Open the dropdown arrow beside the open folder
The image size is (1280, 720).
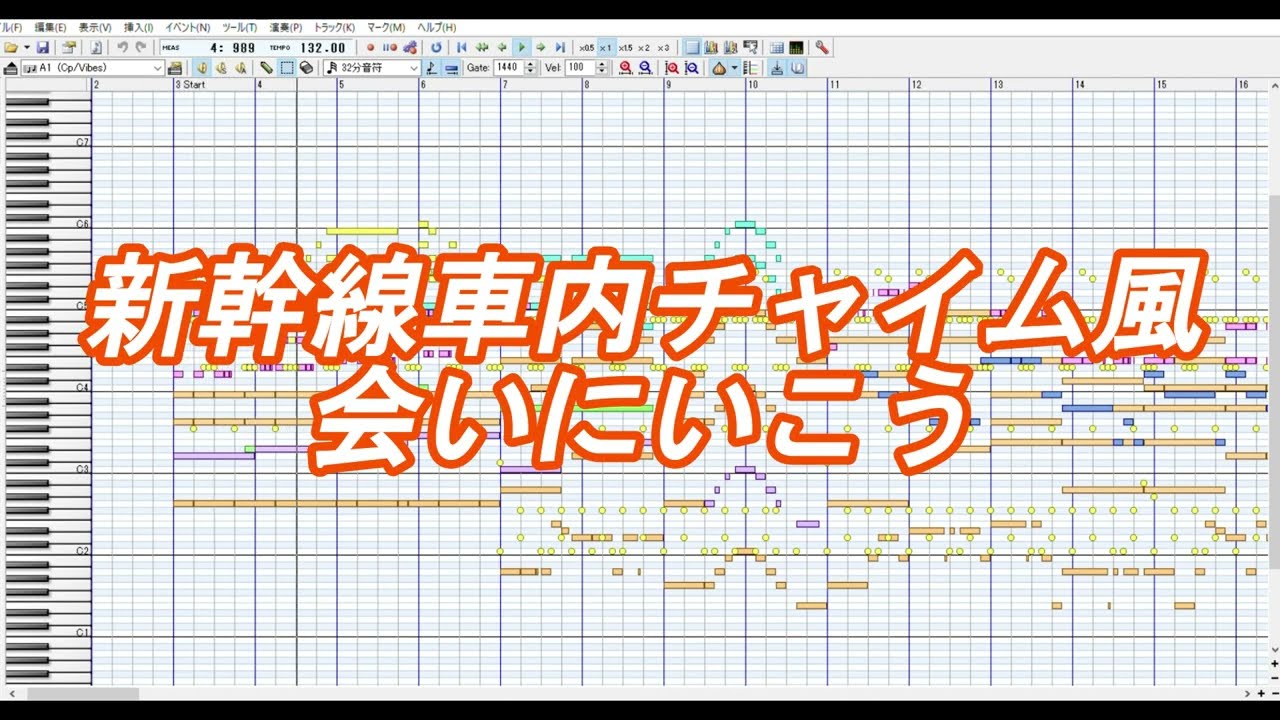tap(26, 47)
